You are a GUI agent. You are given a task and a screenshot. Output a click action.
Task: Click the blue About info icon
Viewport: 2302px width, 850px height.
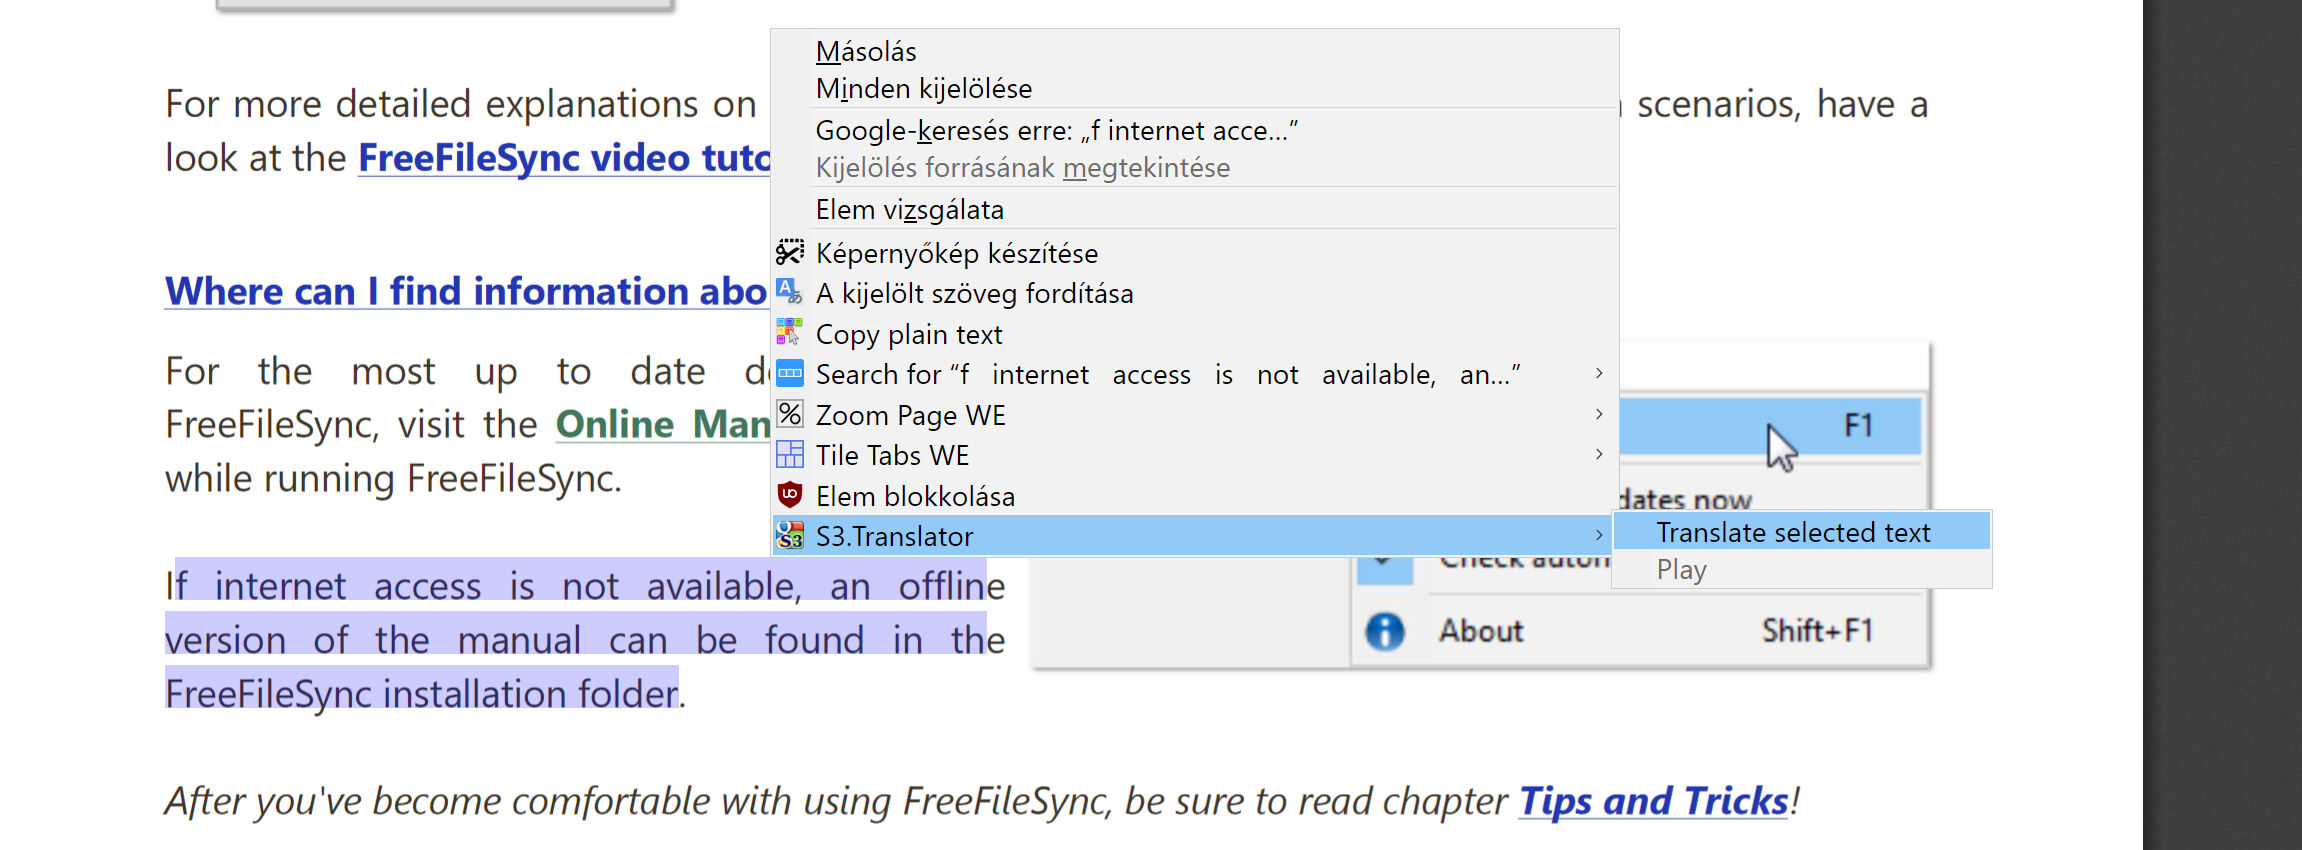coord(1385,631)
